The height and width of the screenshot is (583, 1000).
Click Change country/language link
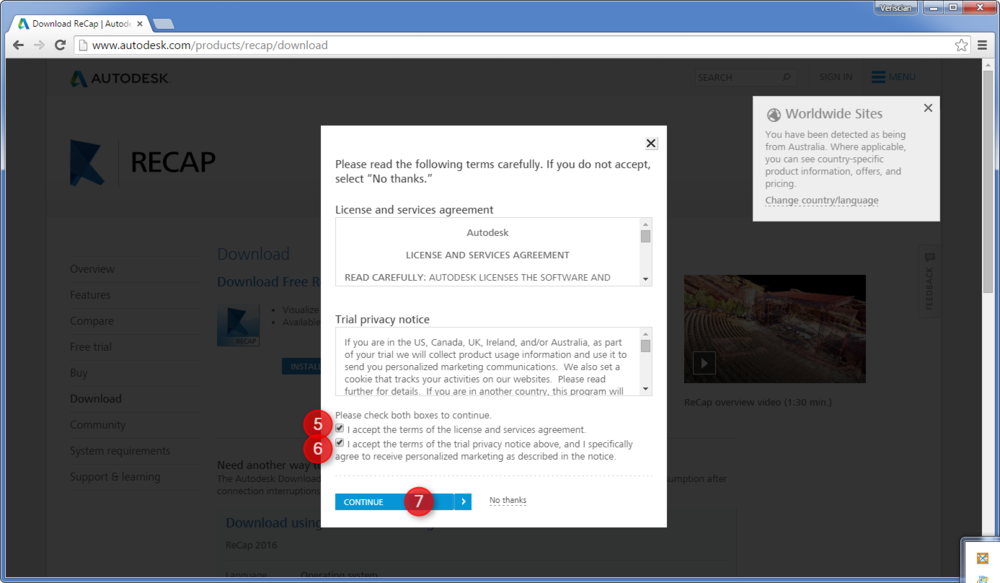tap(821, 200)
